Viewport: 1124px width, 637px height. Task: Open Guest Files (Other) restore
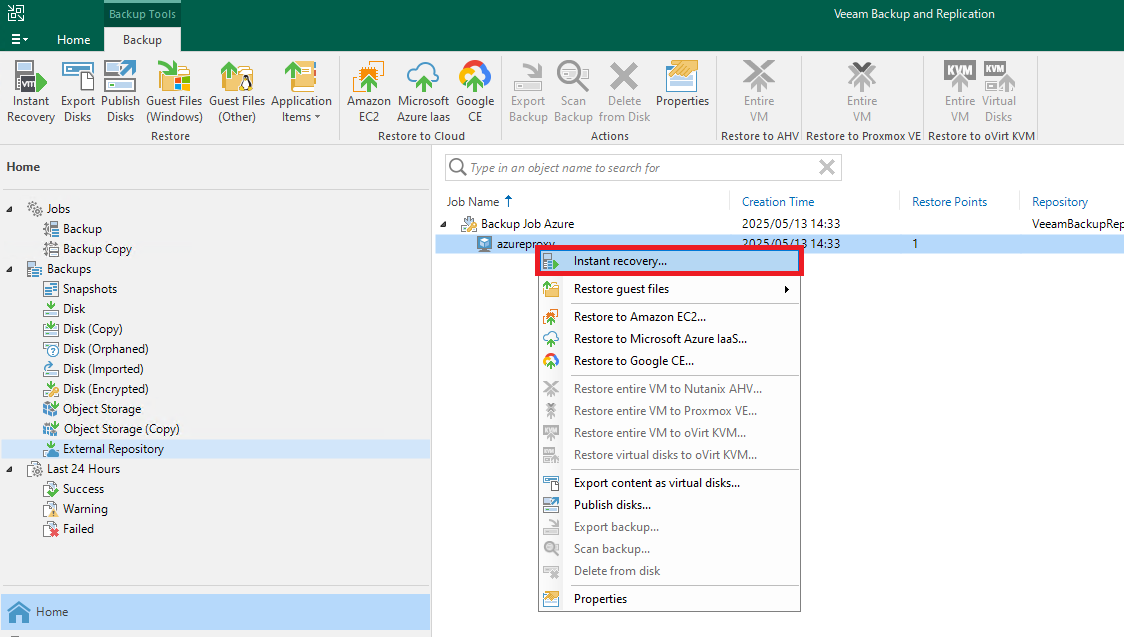(x=237, y=92)
